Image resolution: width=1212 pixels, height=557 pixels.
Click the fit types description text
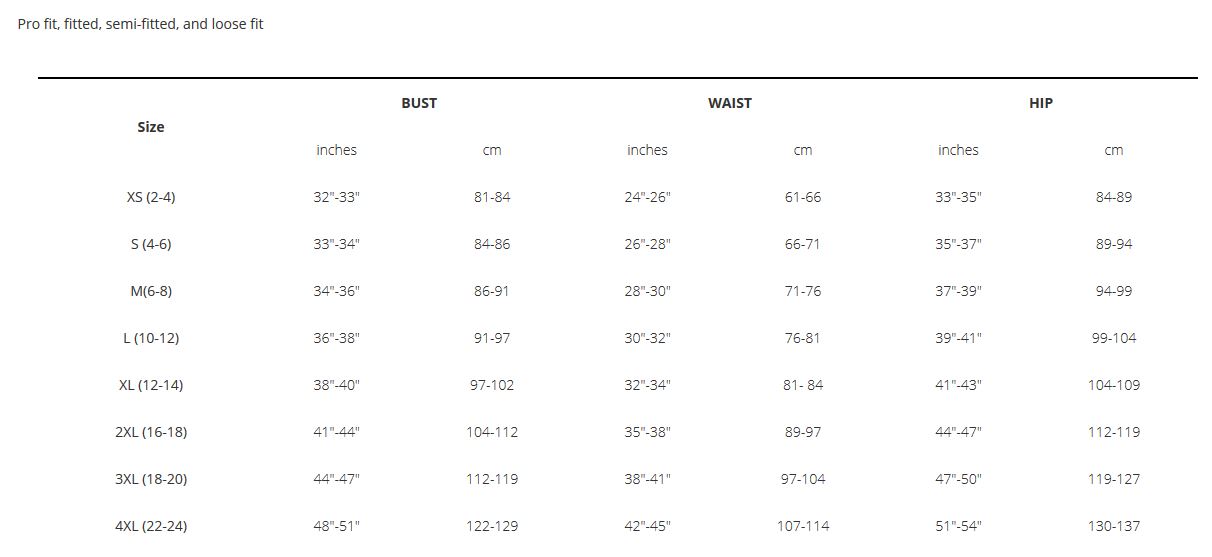tap(141, 24)
